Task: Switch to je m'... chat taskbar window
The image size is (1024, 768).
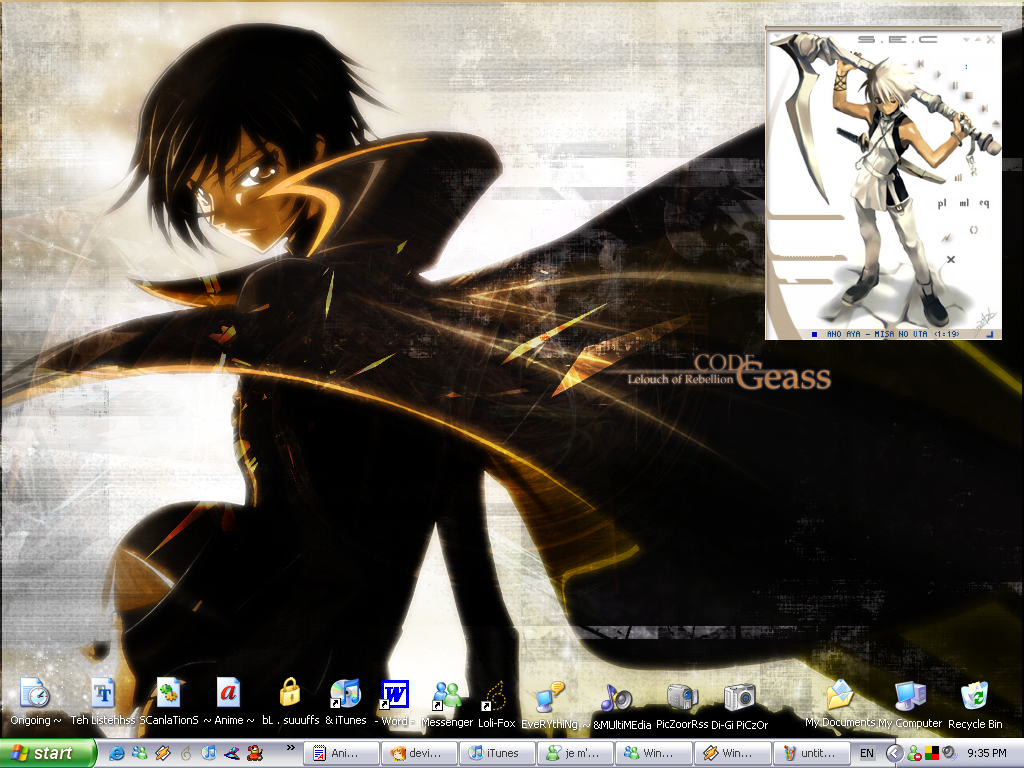Action: coord(577,753)
